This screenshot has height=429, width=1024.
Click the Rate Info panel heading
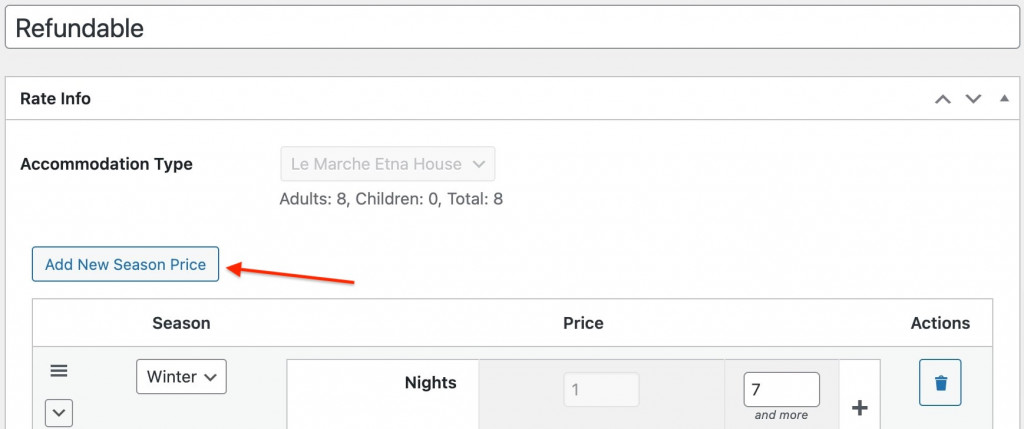pyautogui.click(x=56, y=99)
